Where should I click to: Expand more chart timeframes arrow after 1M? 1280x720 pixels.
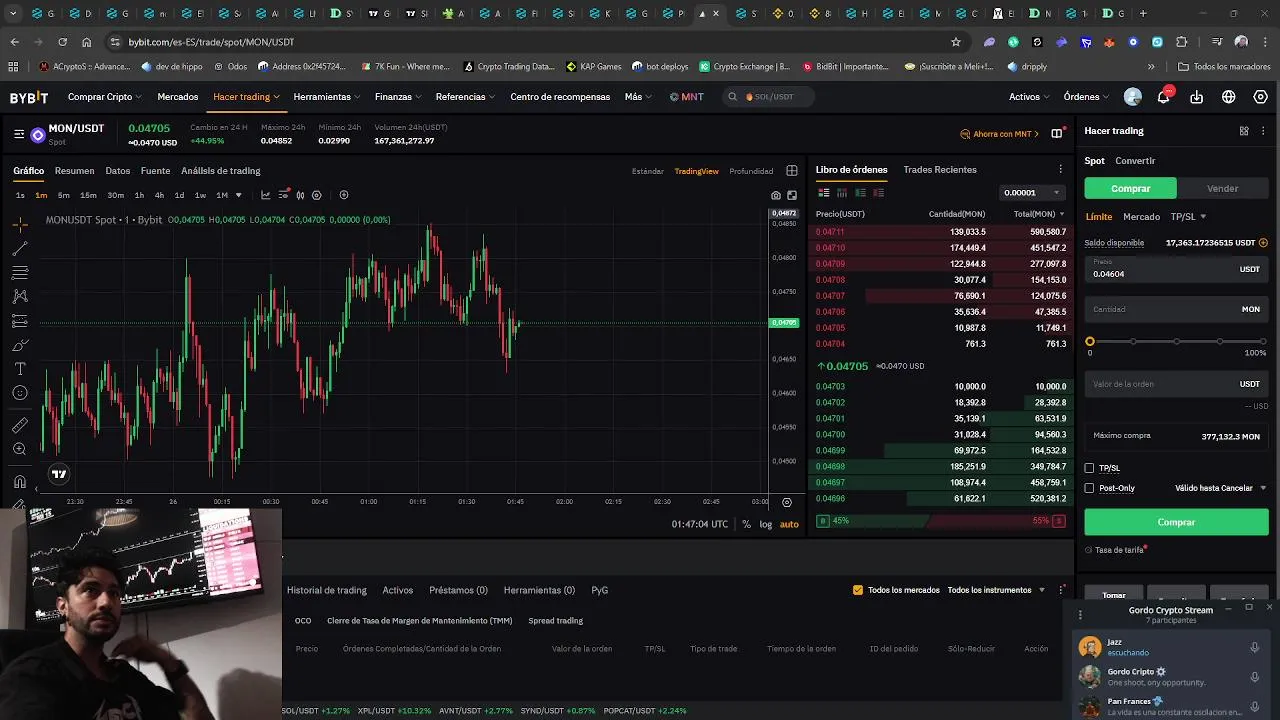(x=238, y=195)
